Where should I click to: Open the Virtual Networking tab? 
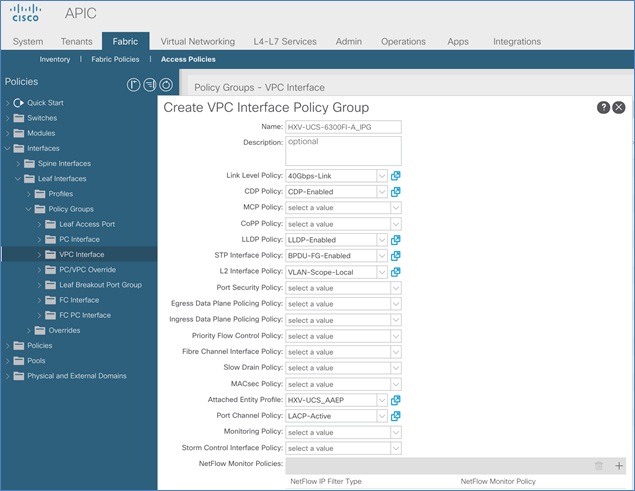pos(197,41)
